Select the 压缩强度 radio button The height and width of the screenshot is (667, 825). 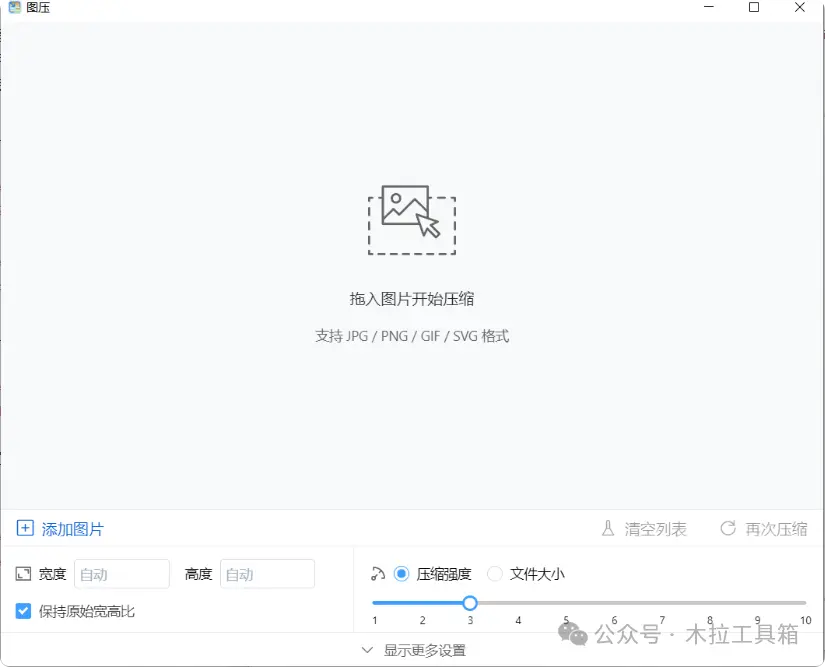pos(401,573)
